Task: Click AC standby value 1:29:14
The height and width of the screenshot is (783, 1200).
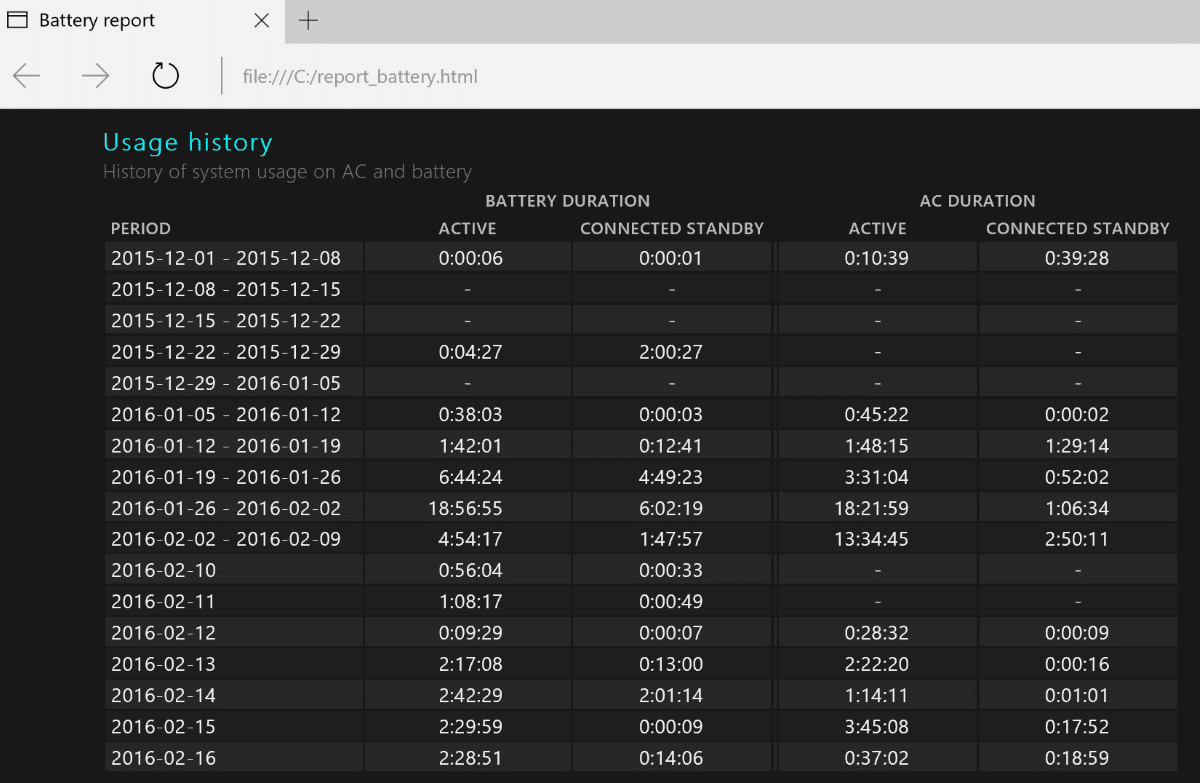Action: (x=1078, y=446)
